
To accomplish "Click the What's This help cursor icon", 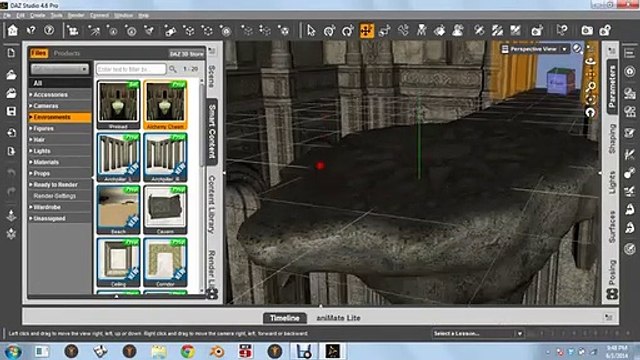I will pos(31,30).
